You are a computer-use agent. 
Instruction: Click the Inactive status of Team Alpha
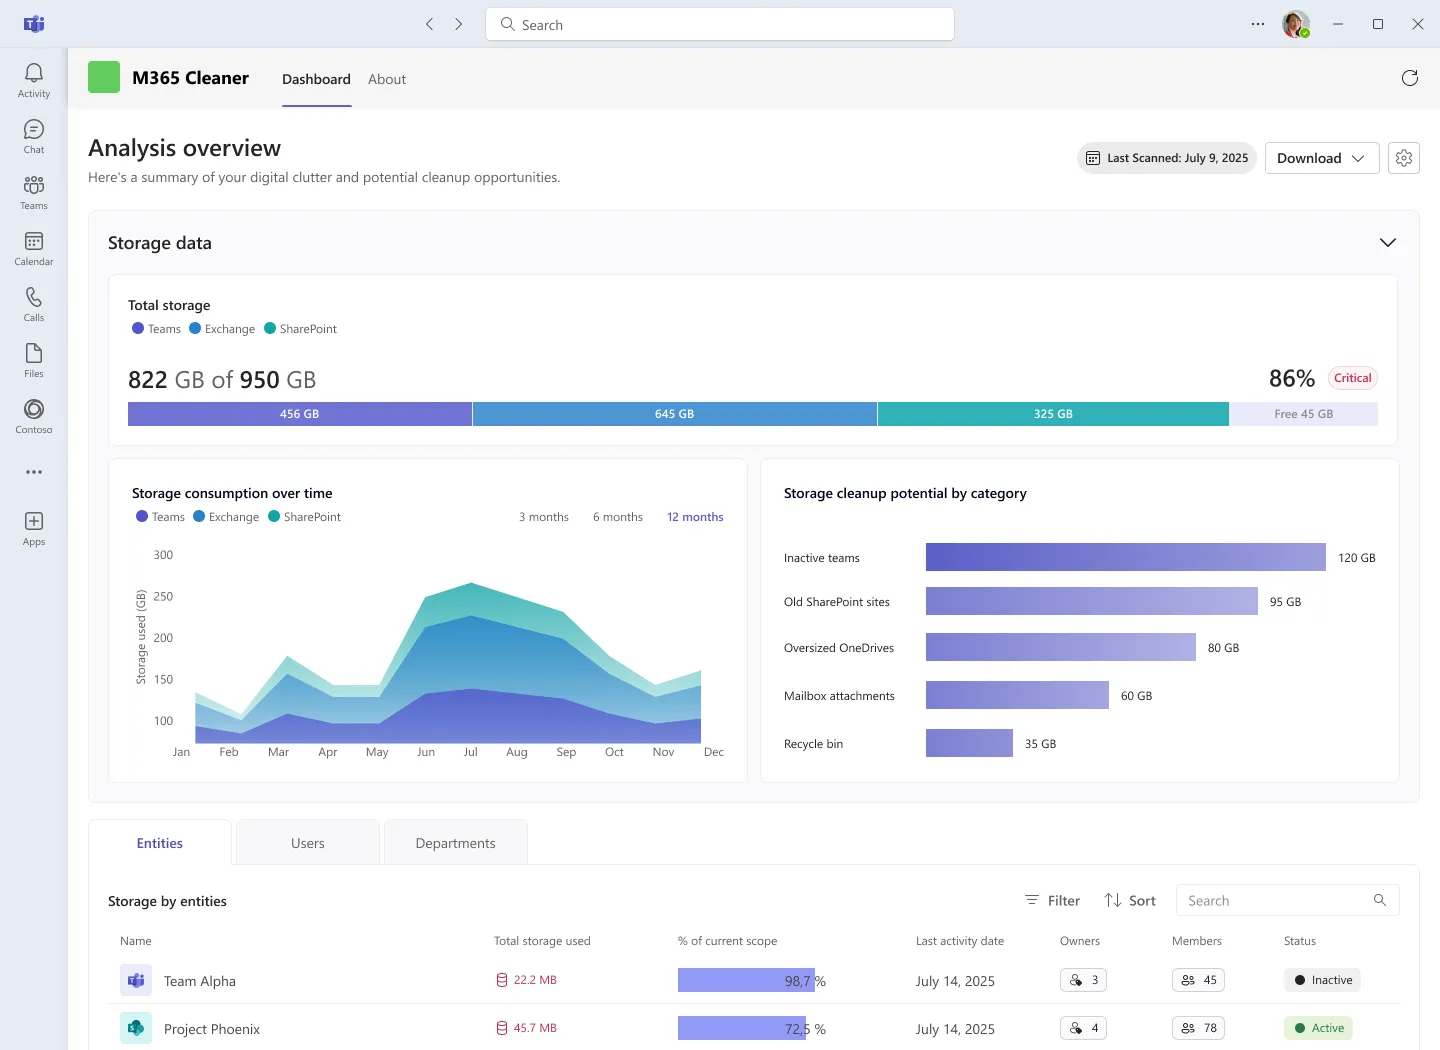[x=1322, y=980]
